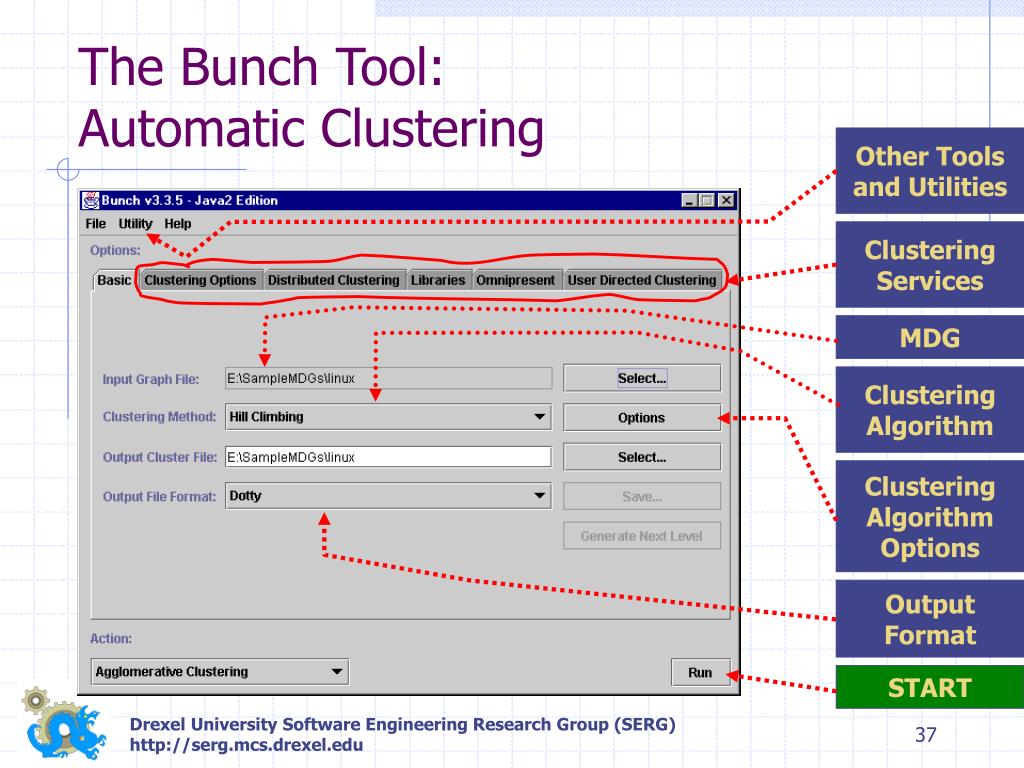Go to the Omnipresent tab
The image size is (1024, 768).
(x=516, y=280)
